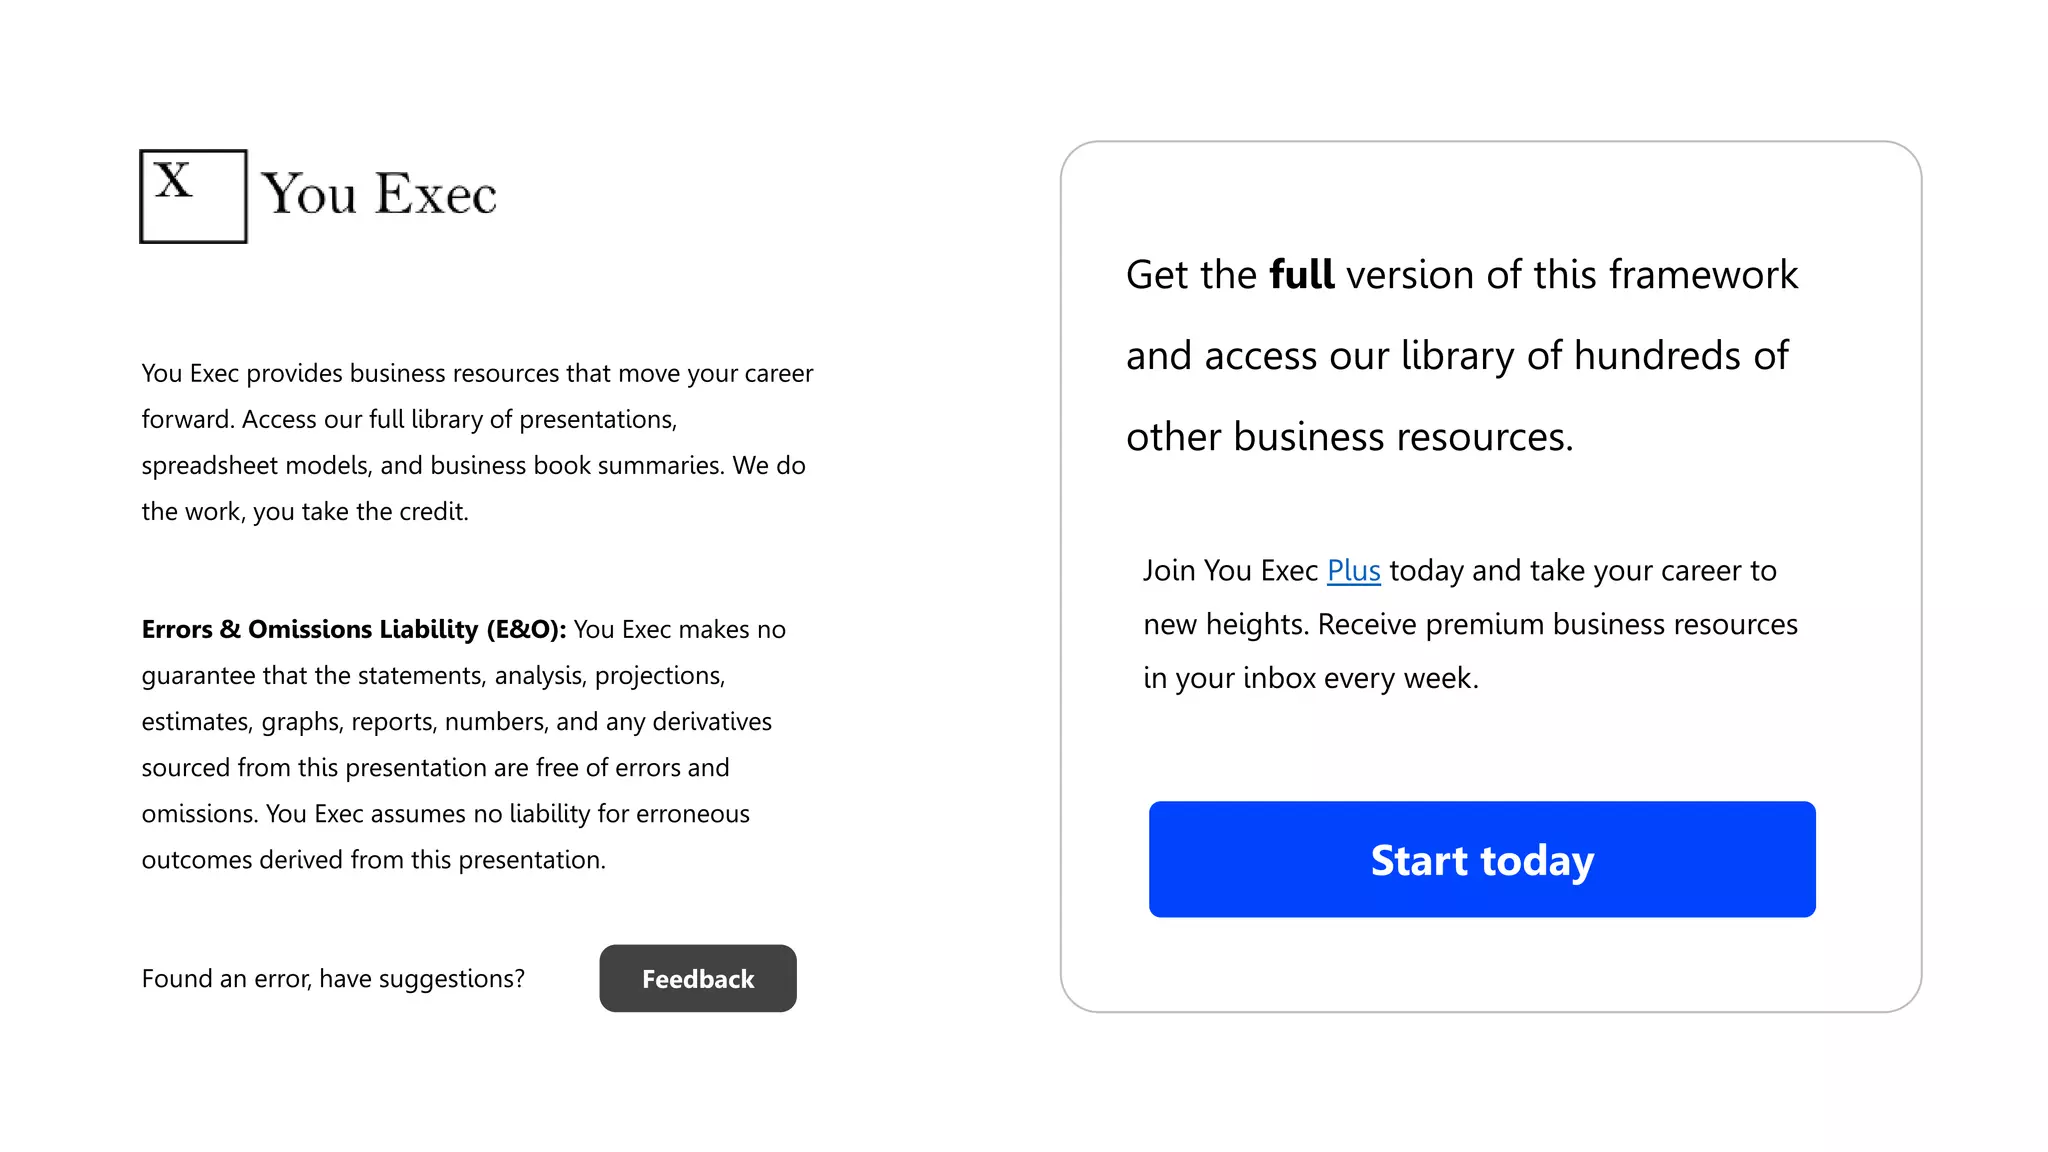Click the You Exec logo text

point(379,194)
